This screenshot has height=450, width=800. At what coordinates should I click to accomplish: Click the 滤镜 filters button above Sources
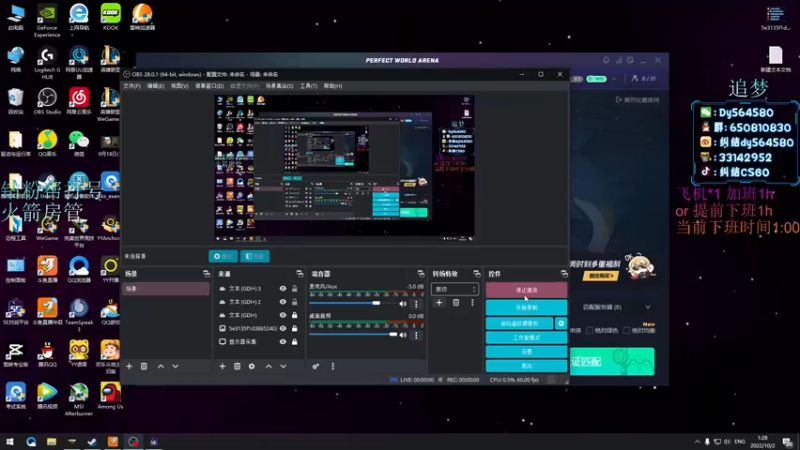point(255,256)
